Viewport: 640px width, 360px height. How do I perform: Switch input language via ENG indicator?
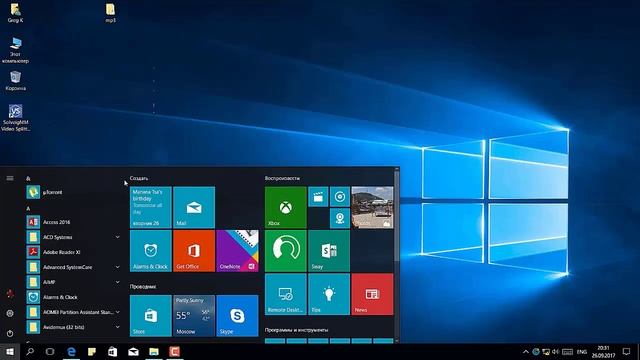pyautogui.click(x=582, y=351)
